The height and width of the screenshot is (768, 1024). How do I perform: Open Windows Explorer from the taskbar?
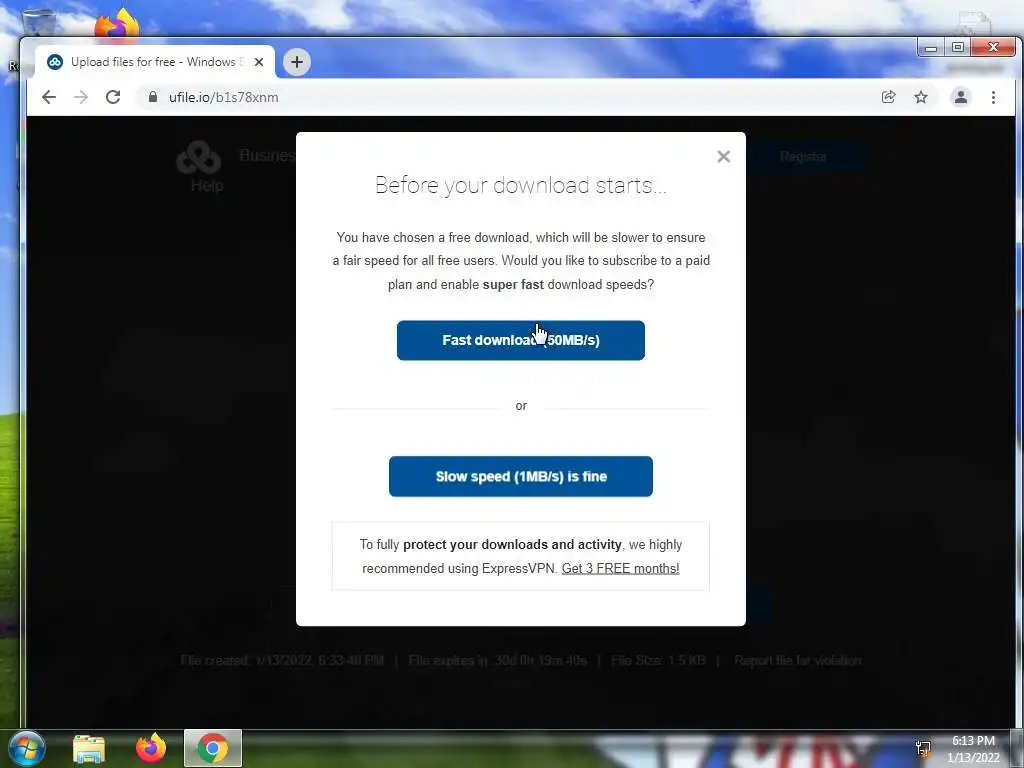point(89,748)
